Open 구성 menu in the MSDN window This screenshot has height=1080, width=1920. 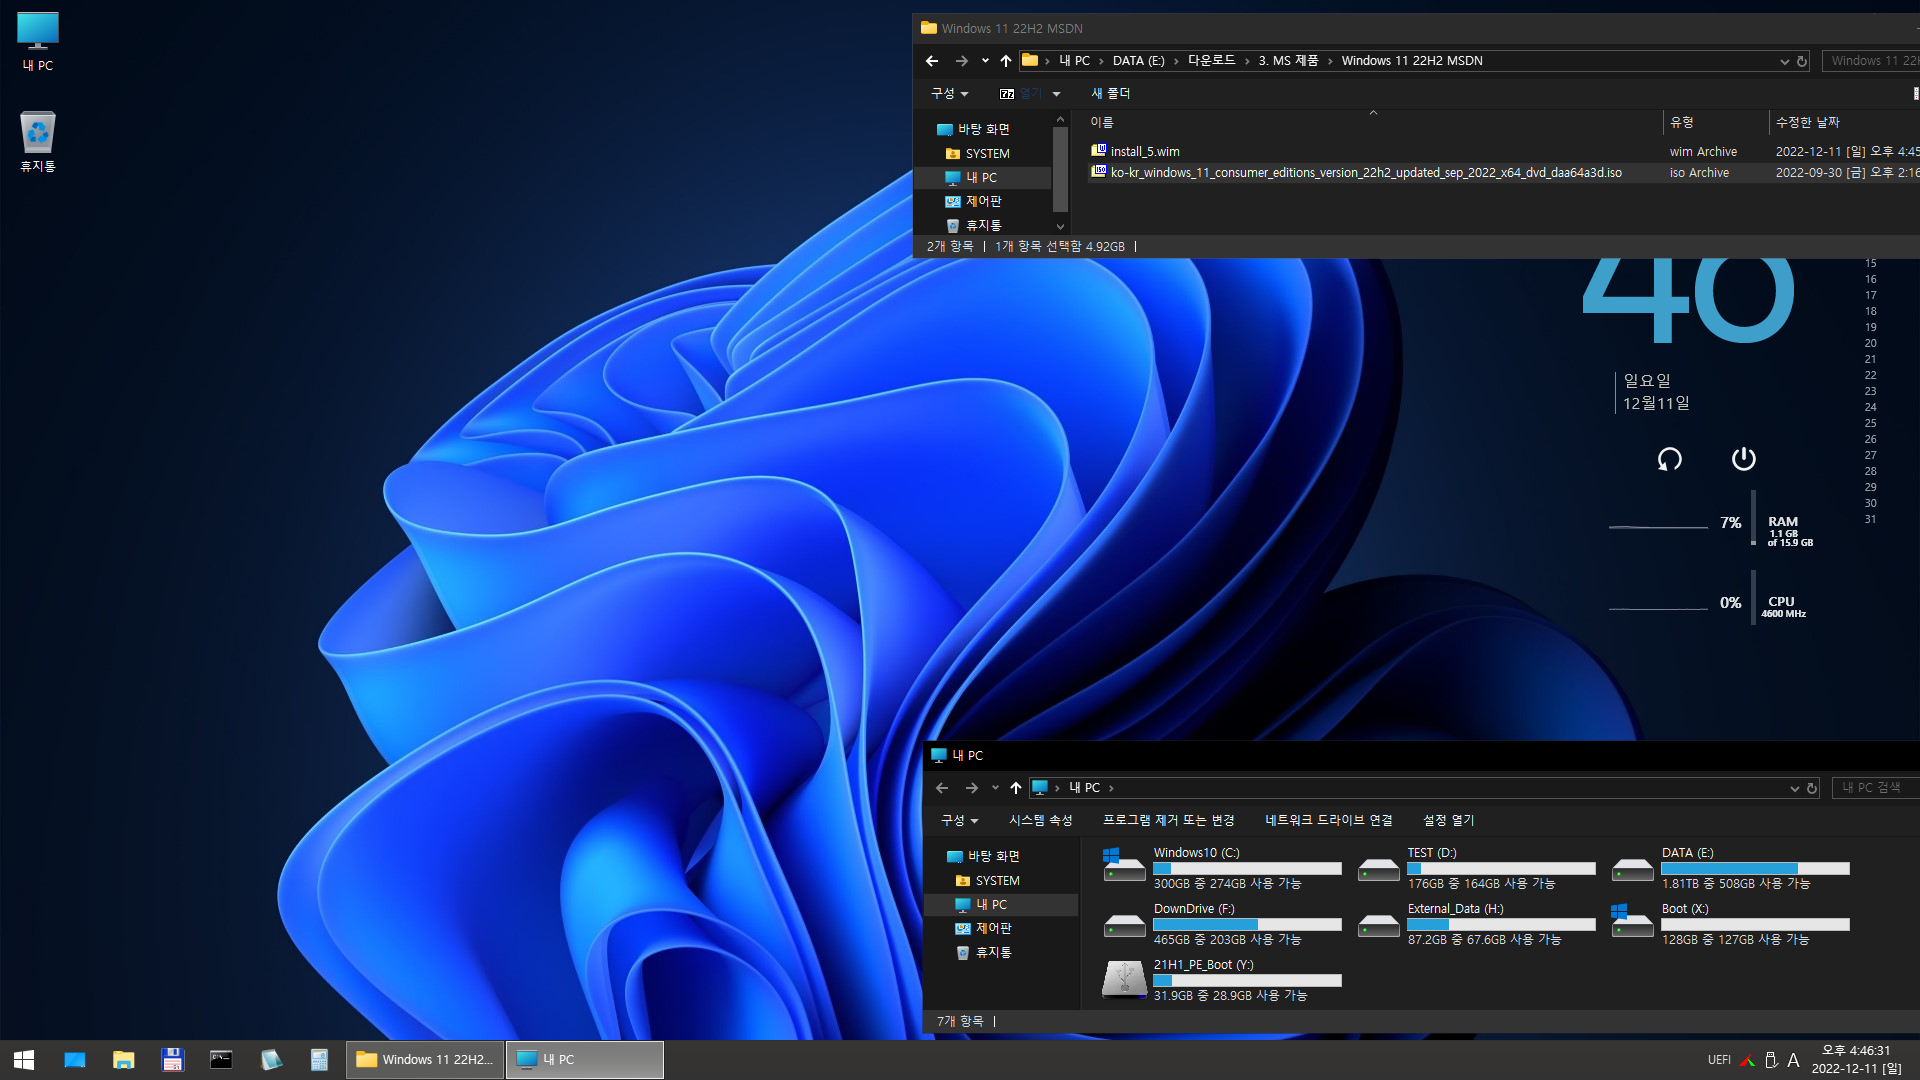tap(950, 93)
